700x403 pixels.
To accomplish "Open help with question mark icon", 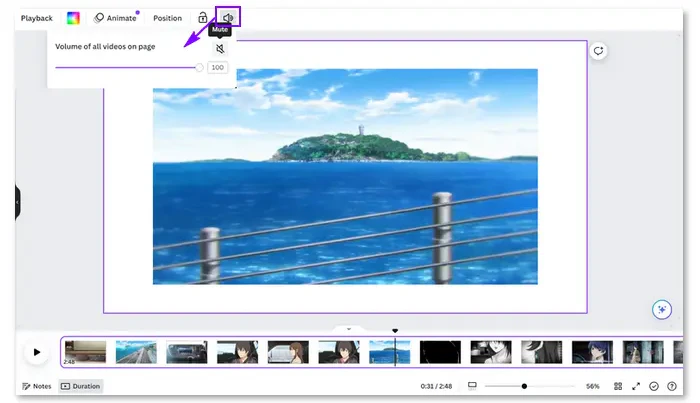I will click(671, 386).
